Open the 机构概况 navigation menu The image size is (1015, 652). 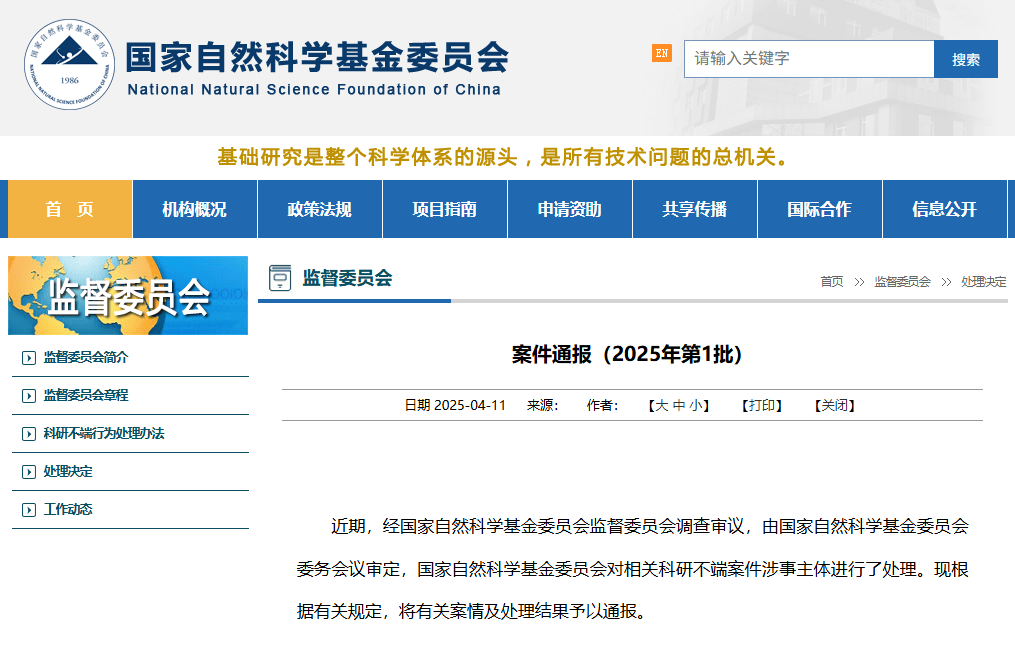195,209
